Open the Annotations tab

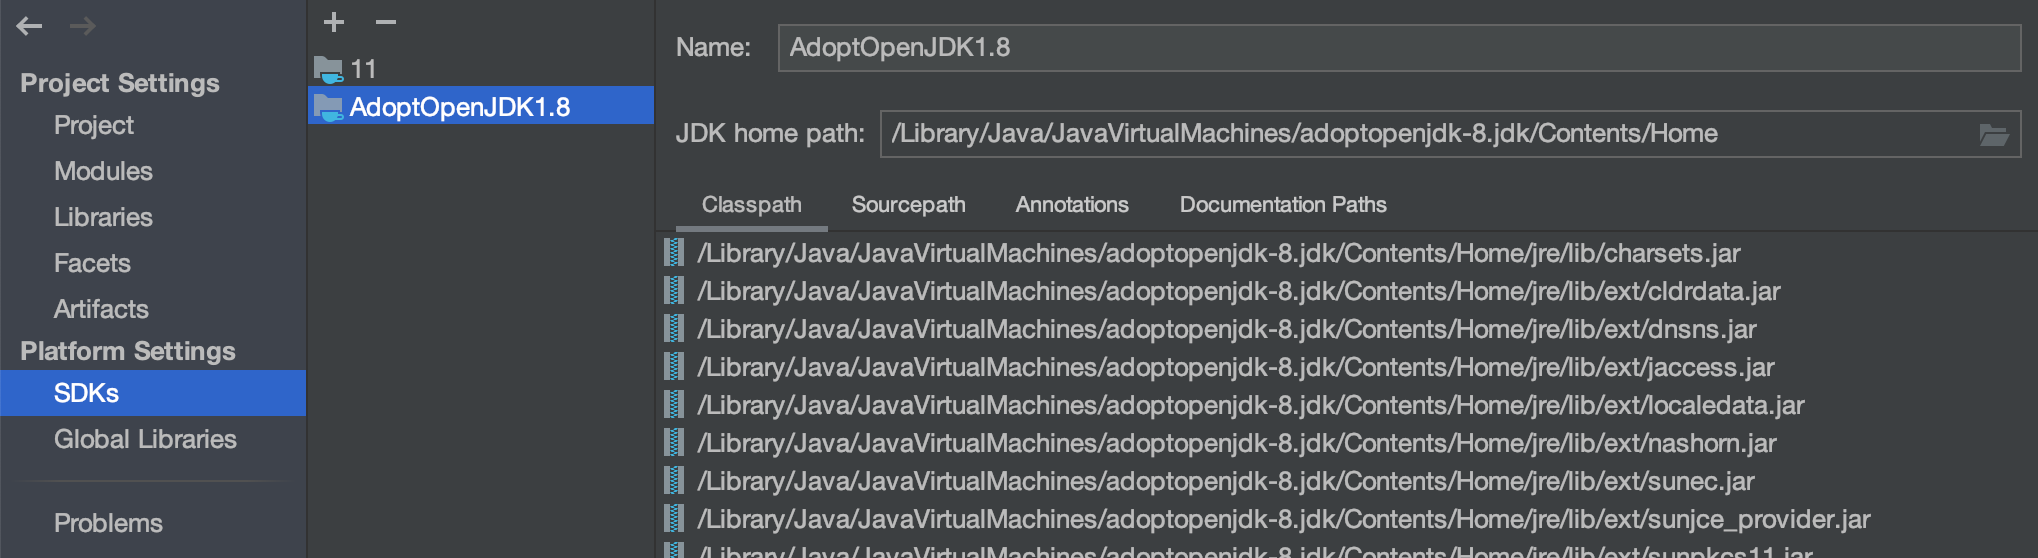1072,205
